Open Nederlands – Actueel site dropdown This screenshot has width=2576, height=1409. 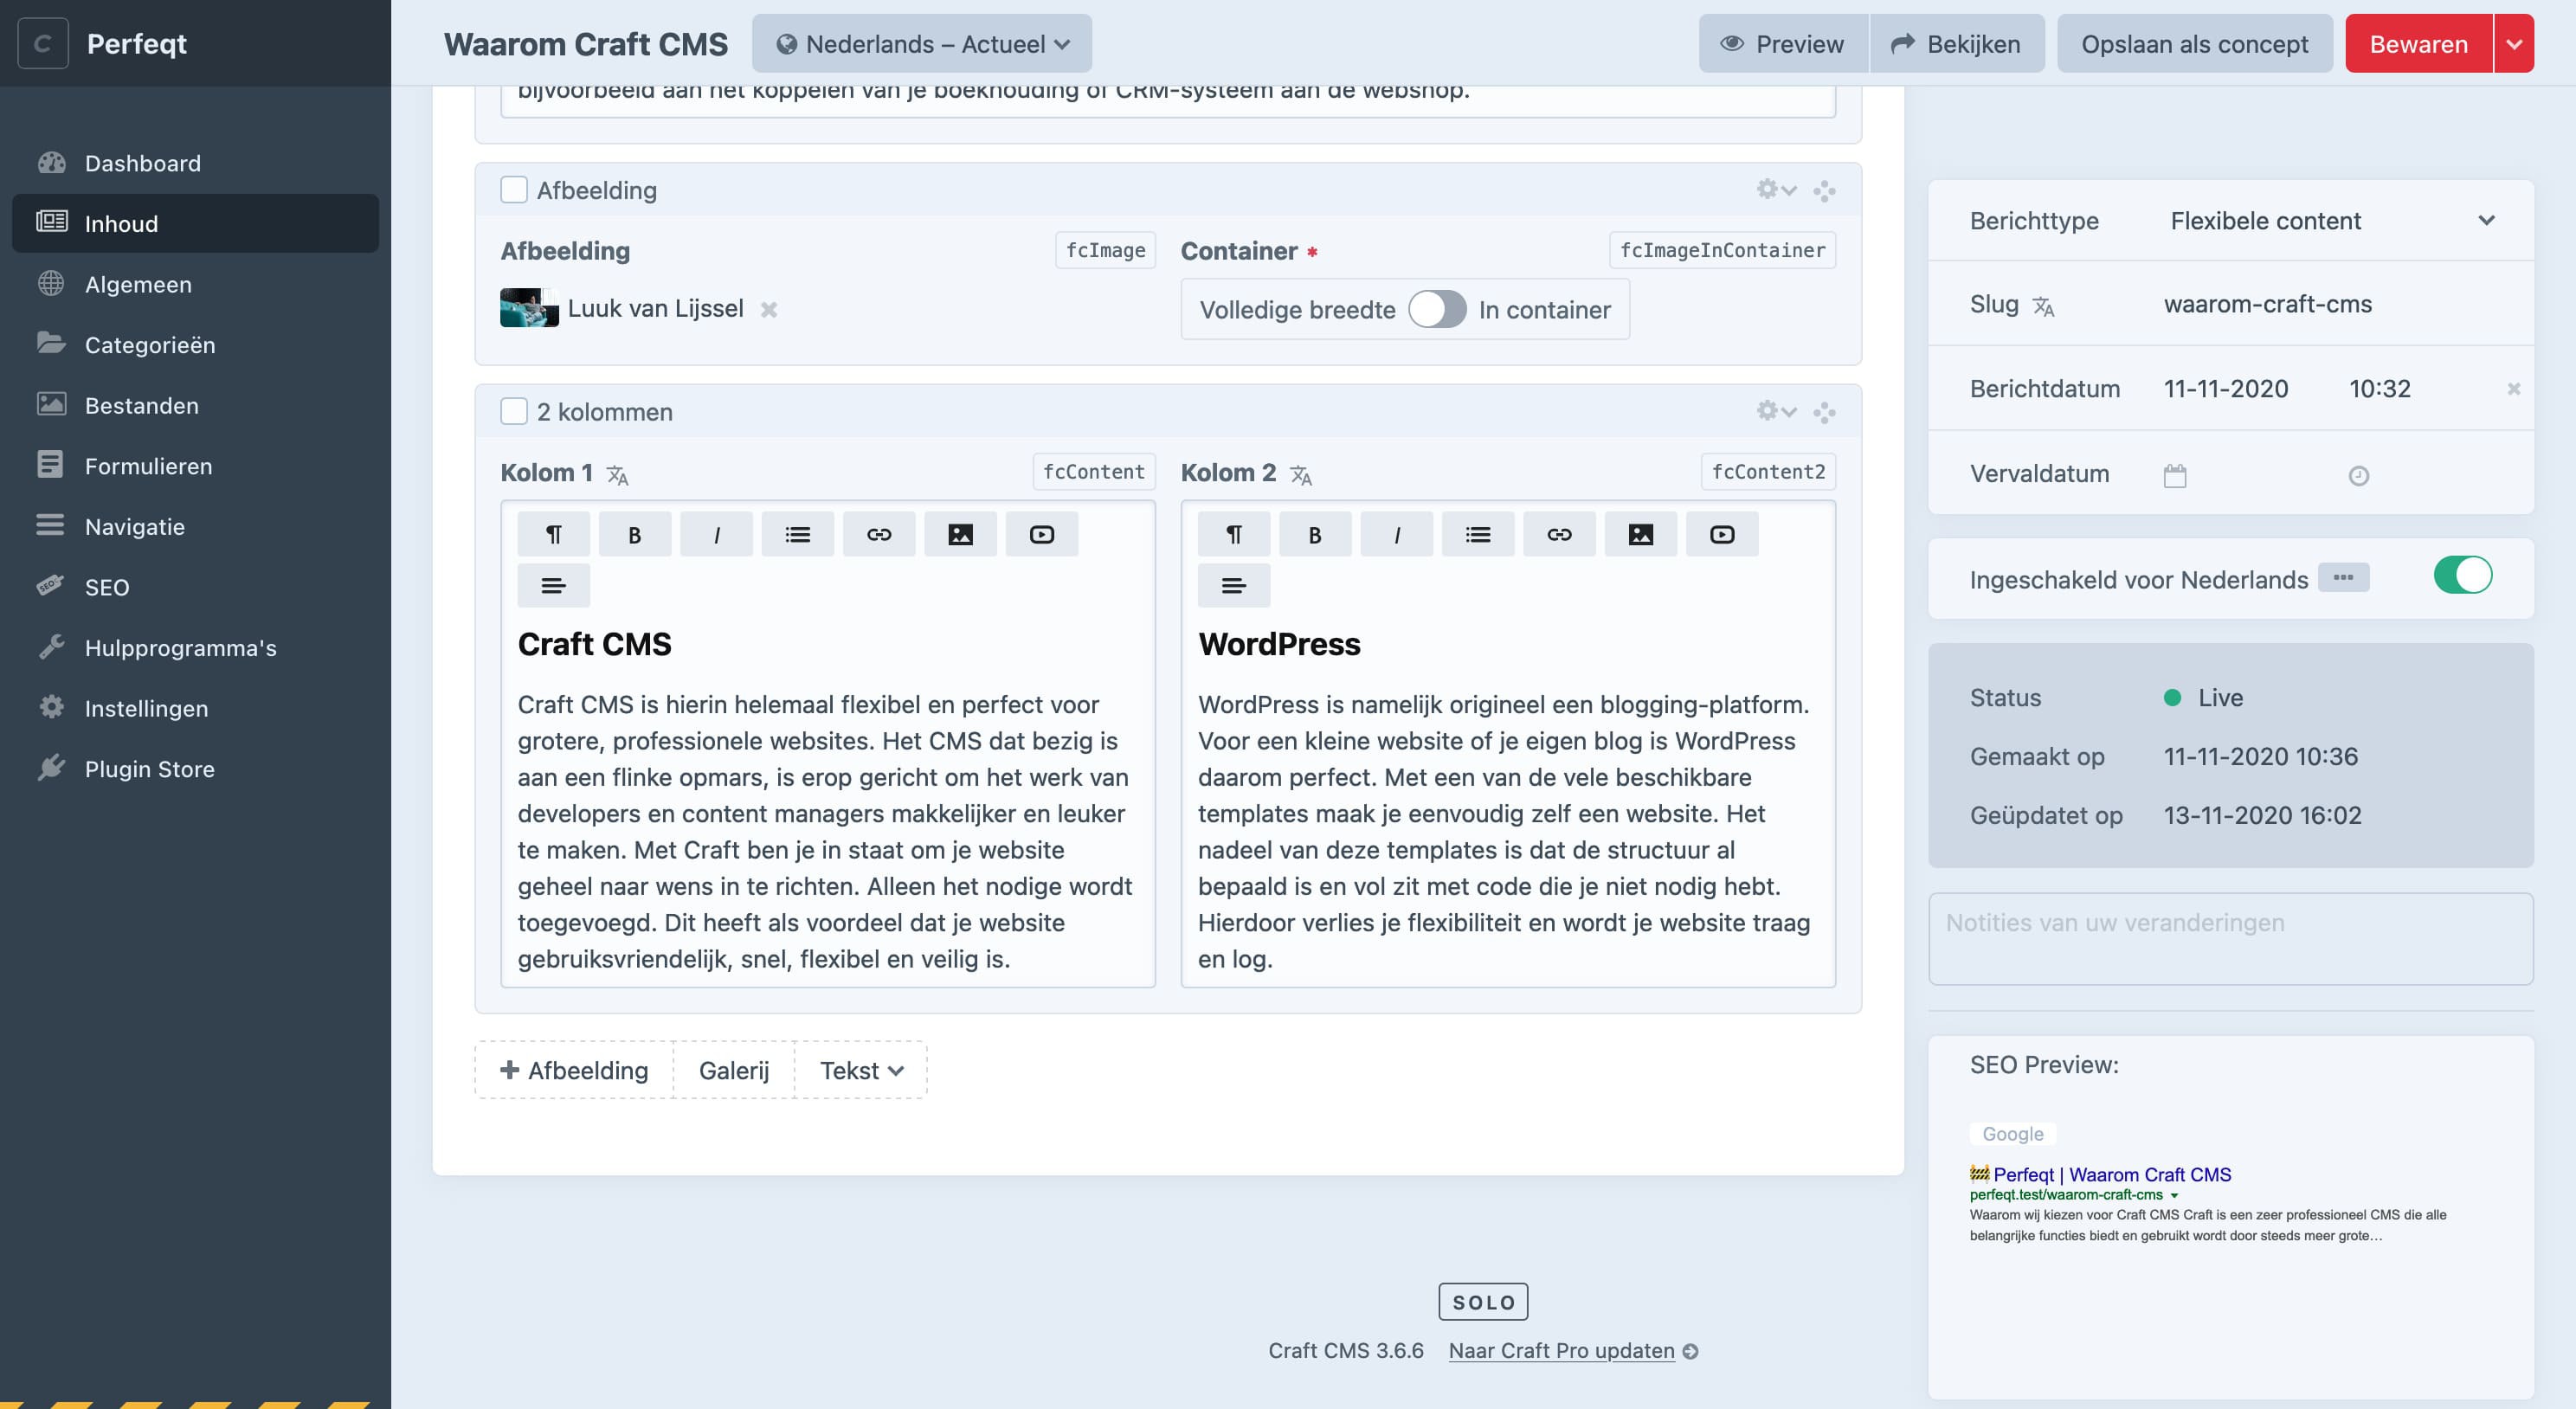[922, 43]
